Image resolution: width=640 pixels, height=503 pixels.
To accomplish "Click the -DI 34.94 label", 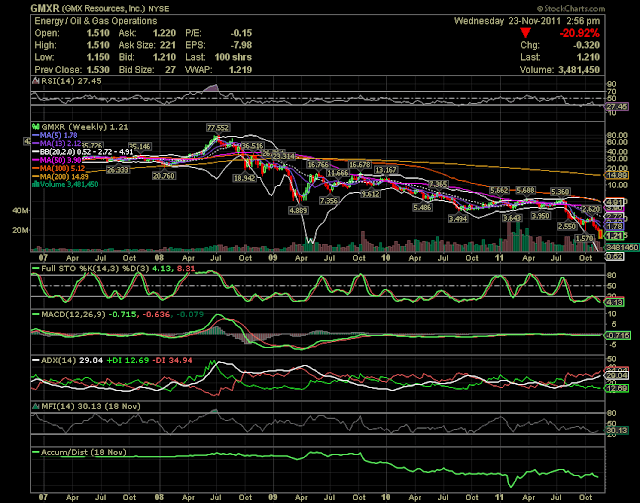I will 172,361.
